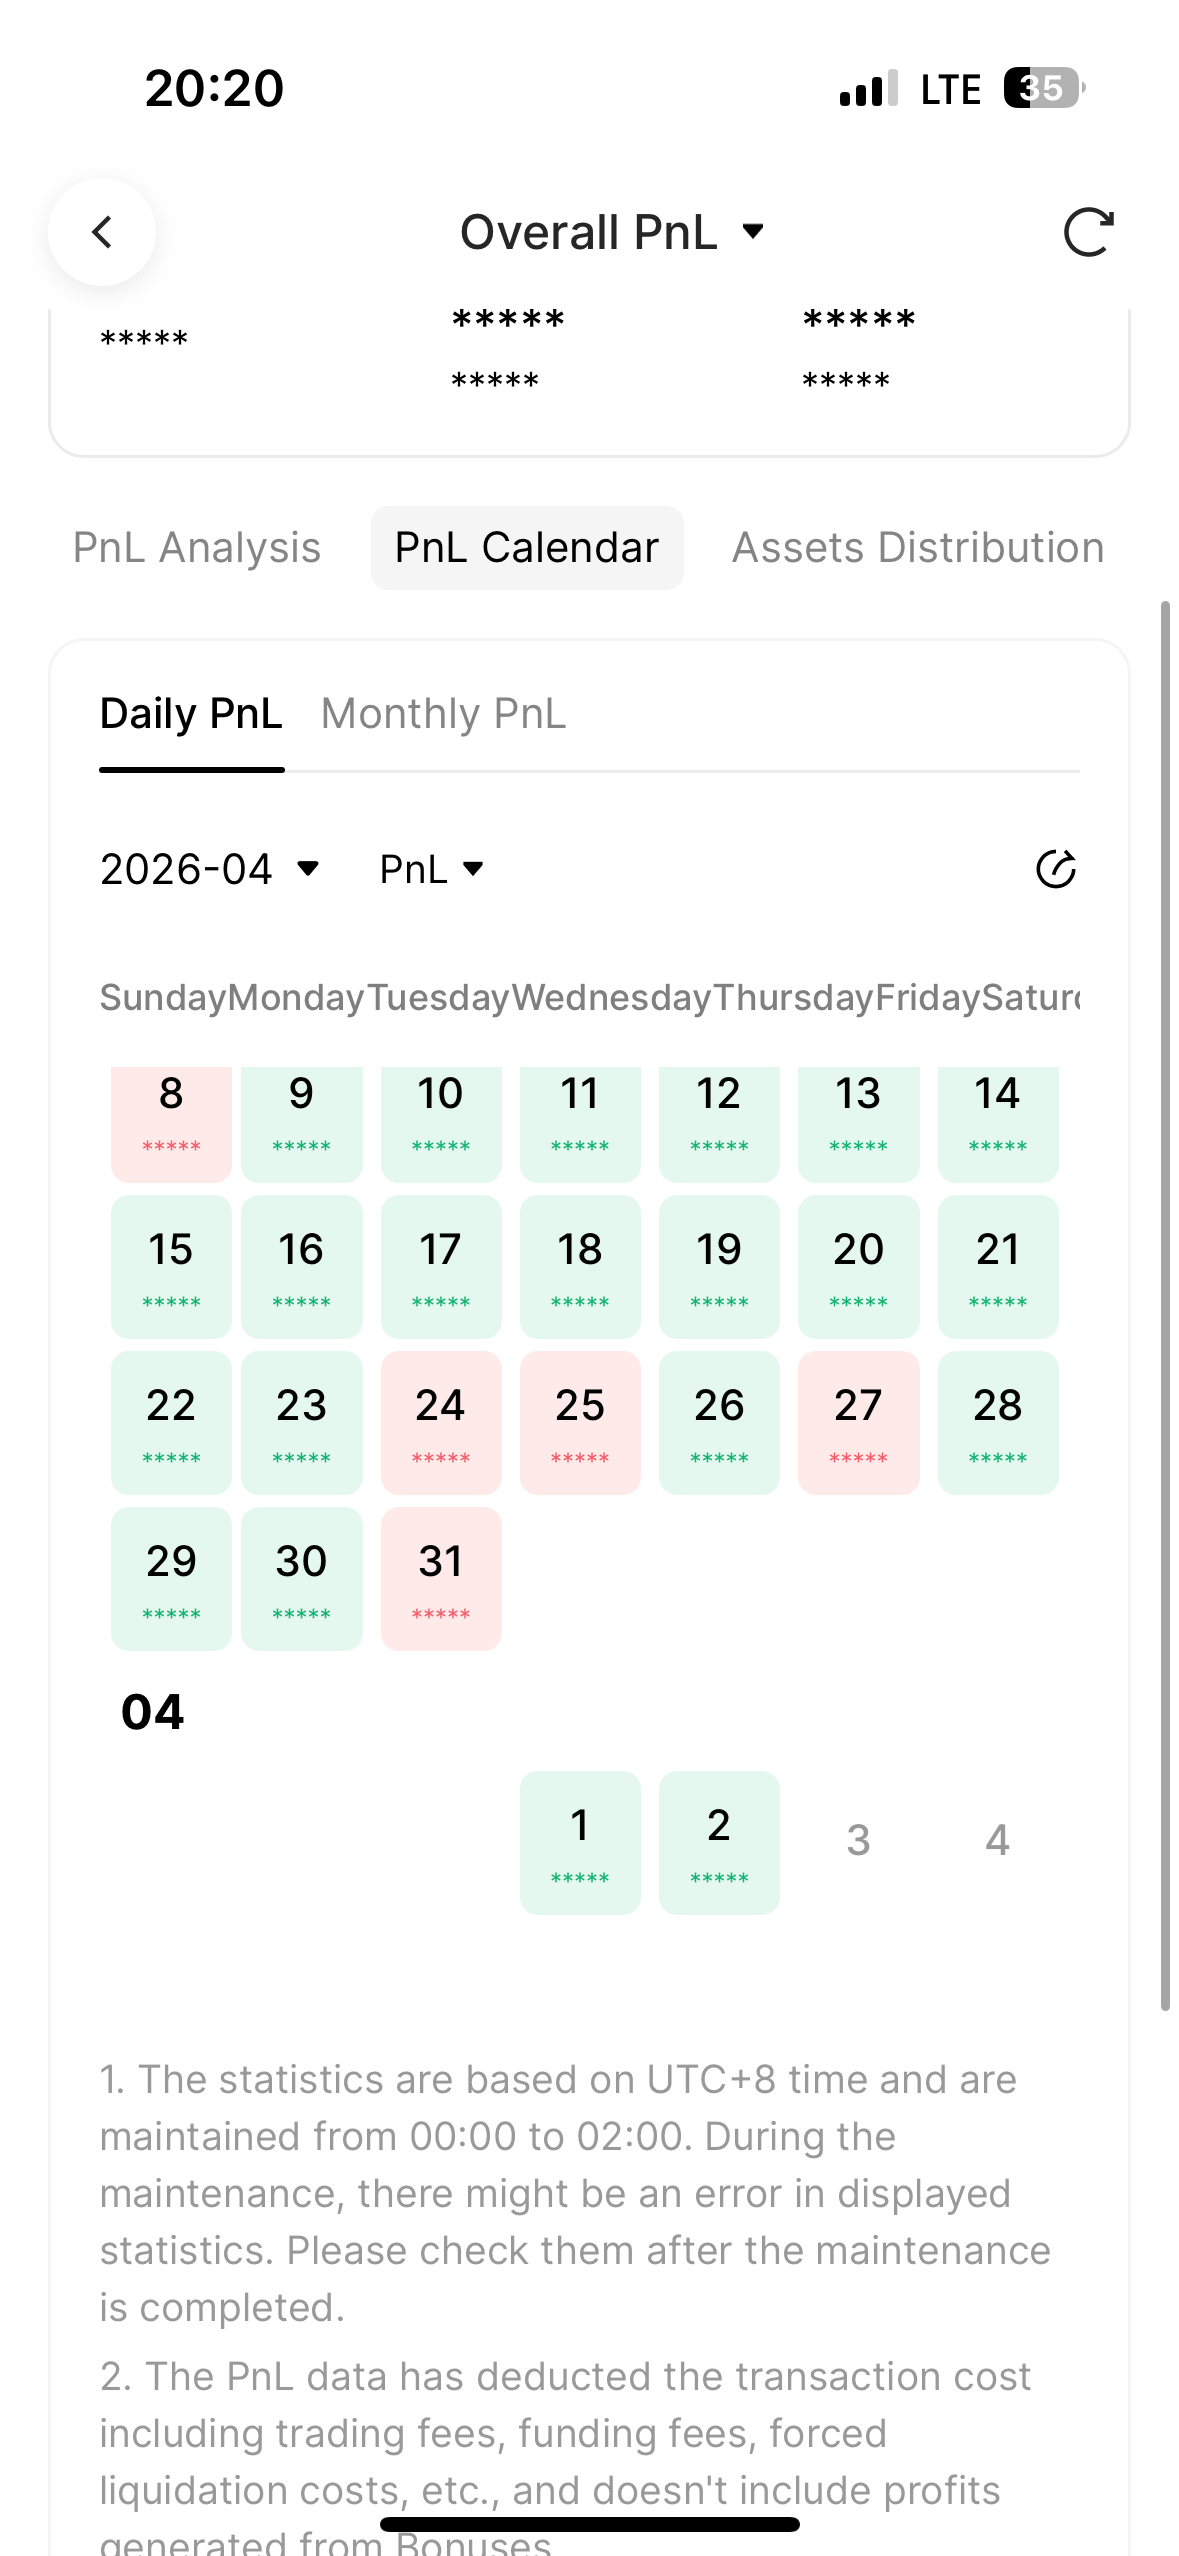
Task: Tap red loss day 31
Action: point(441,1578)
